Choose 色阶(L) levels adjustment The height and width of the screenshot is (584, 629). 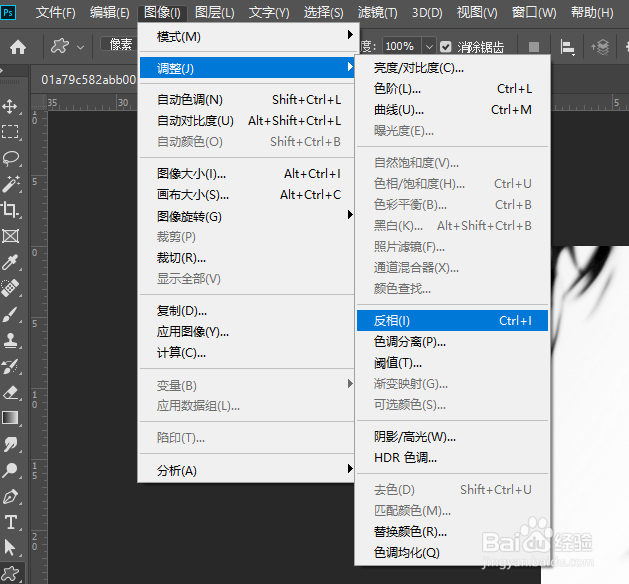[x=452, y=89]
